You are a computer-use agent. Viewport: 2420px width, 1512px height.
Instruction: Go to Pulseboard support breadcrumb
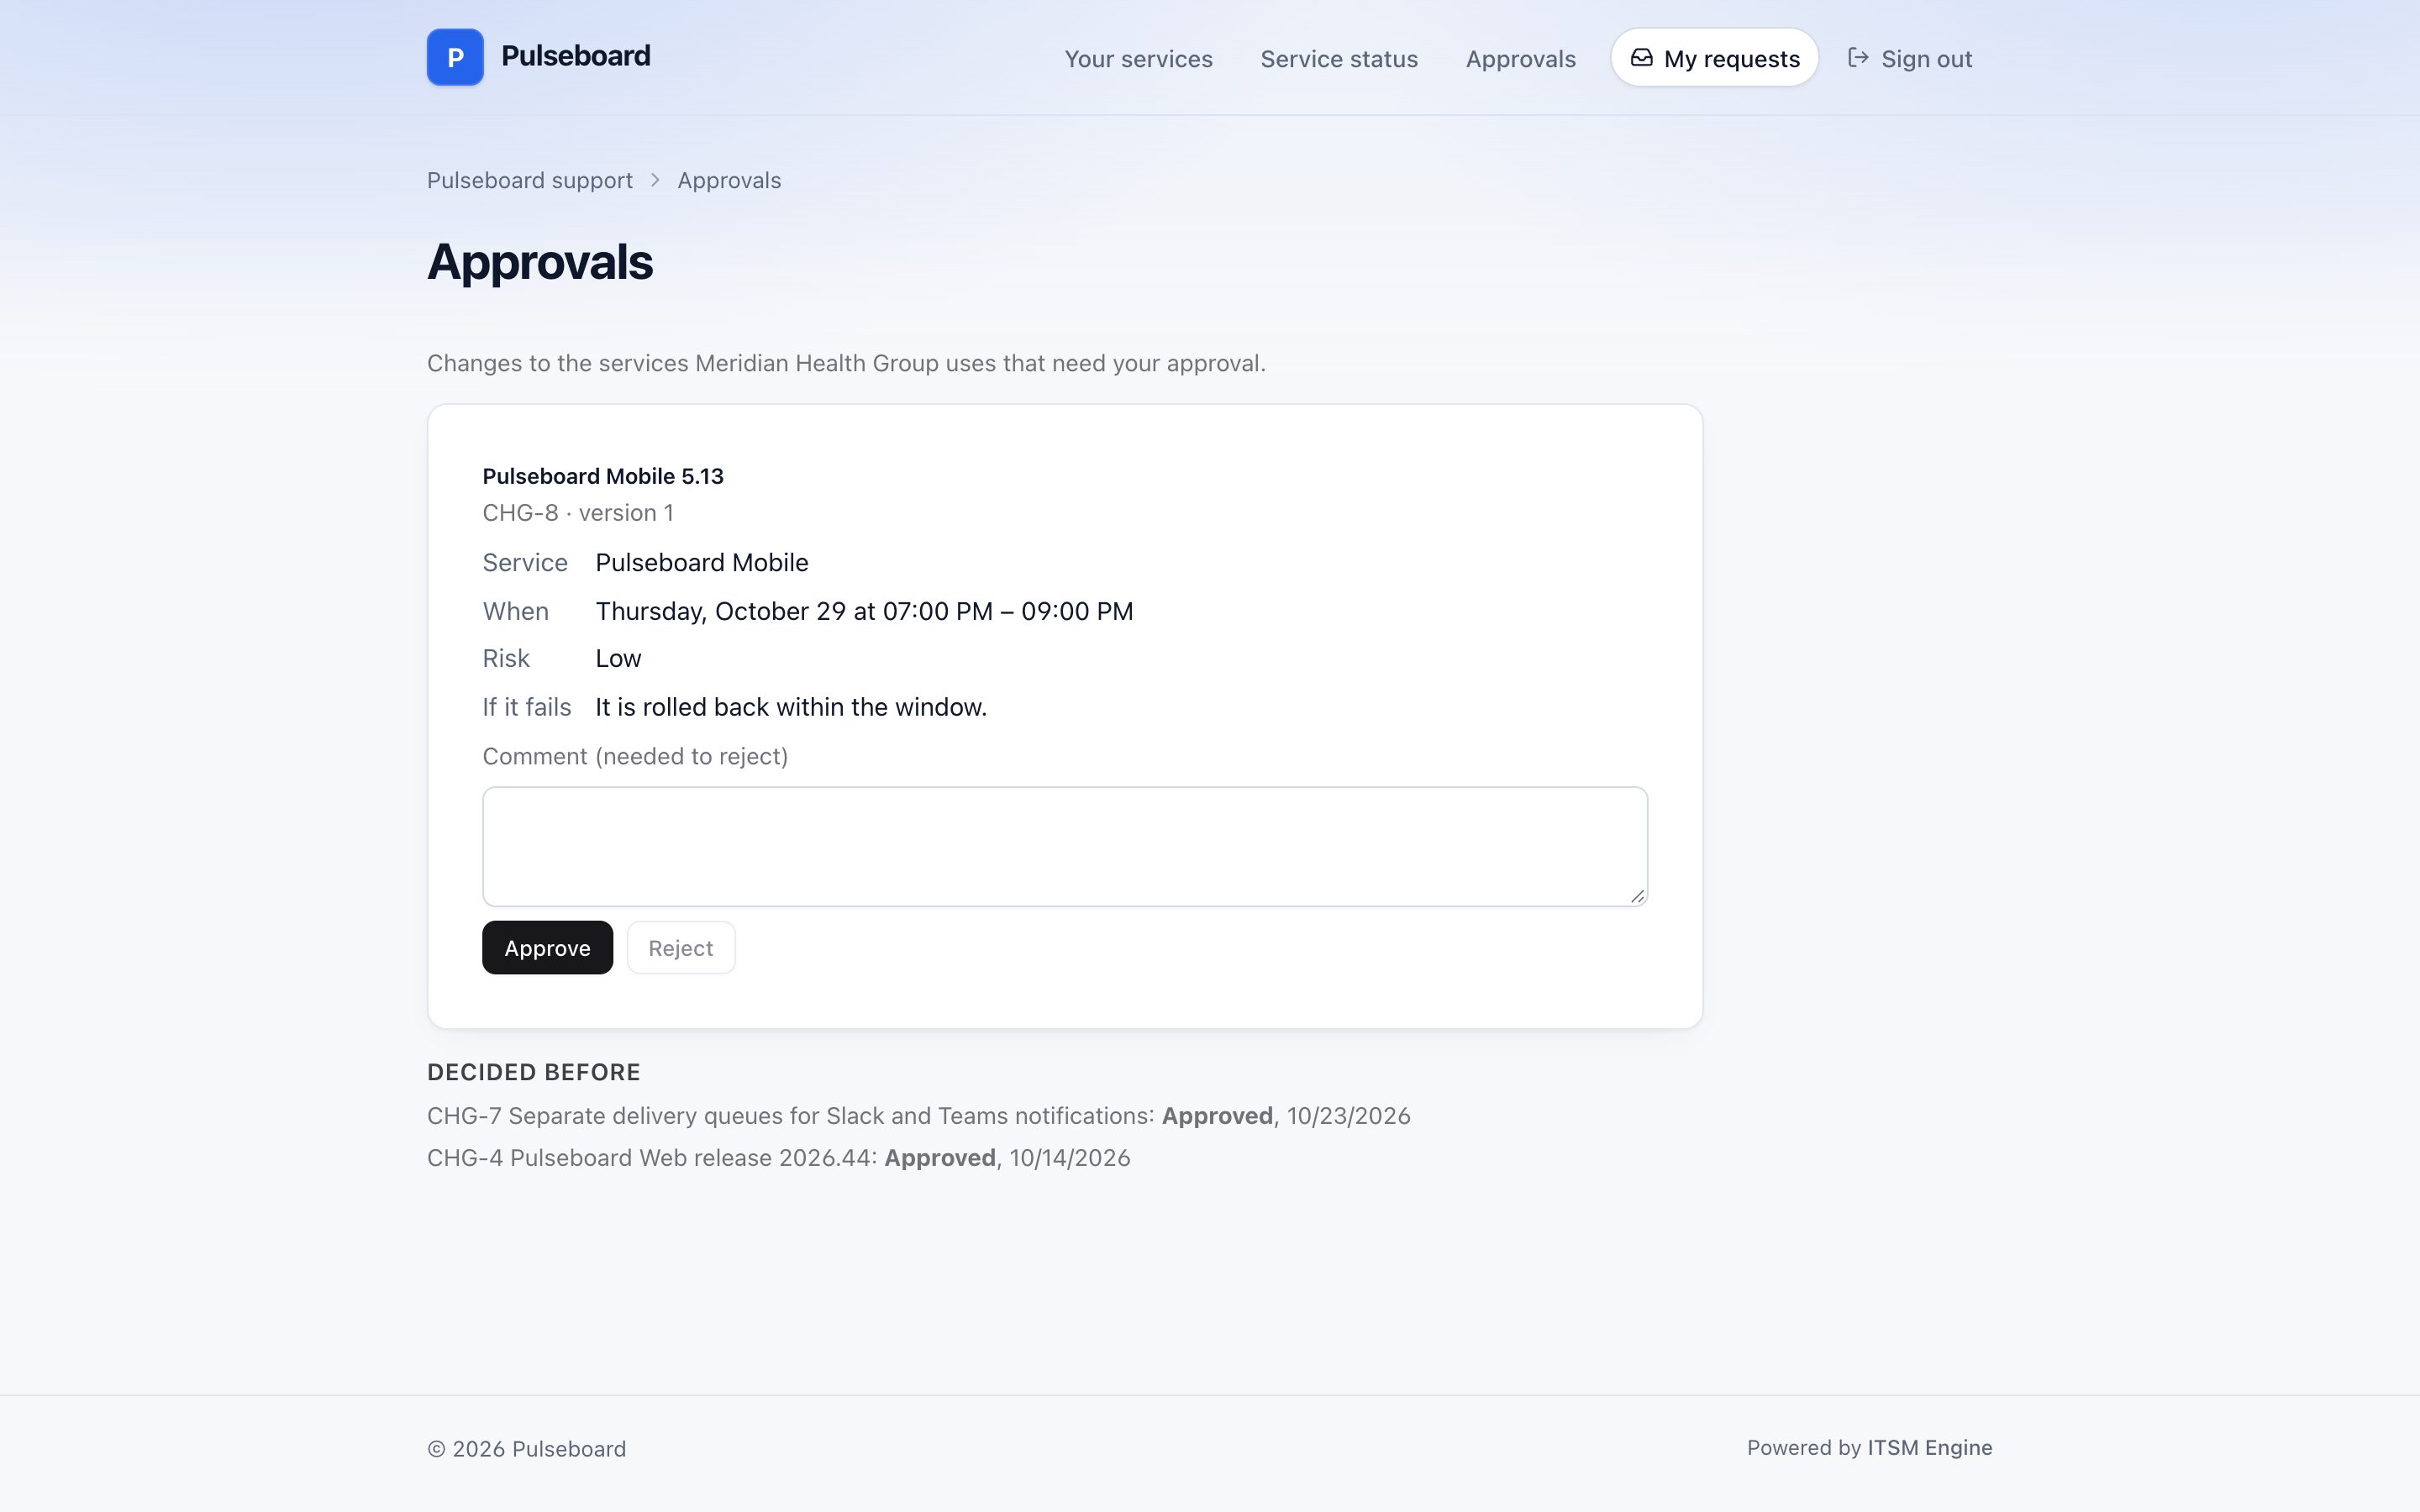coord(530,180)
